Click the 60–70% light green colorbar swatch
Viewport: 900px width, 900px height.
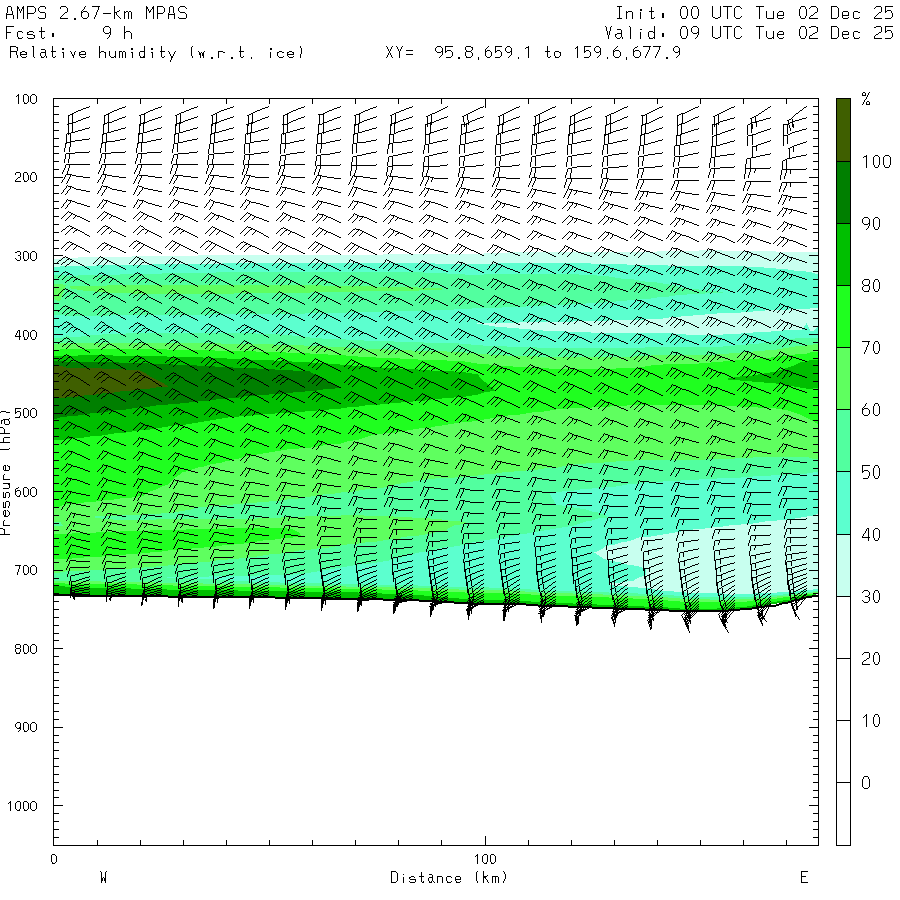click(x=843, y=378)
